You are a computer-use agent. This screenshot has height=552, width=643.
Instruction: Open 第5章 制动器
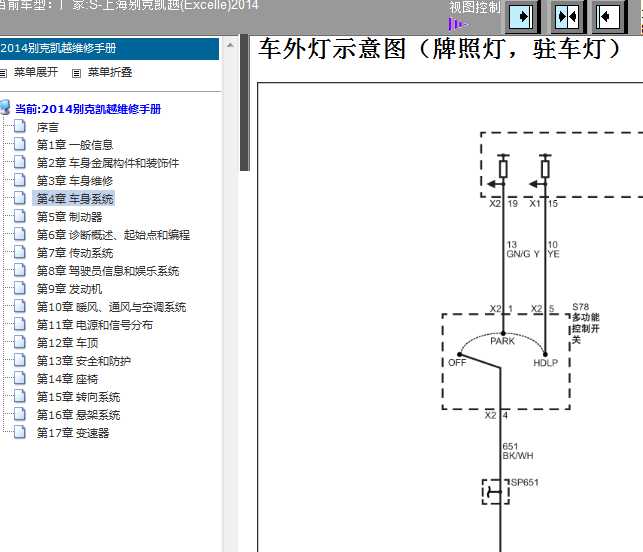pyautogui.click(x=69, y=217)
